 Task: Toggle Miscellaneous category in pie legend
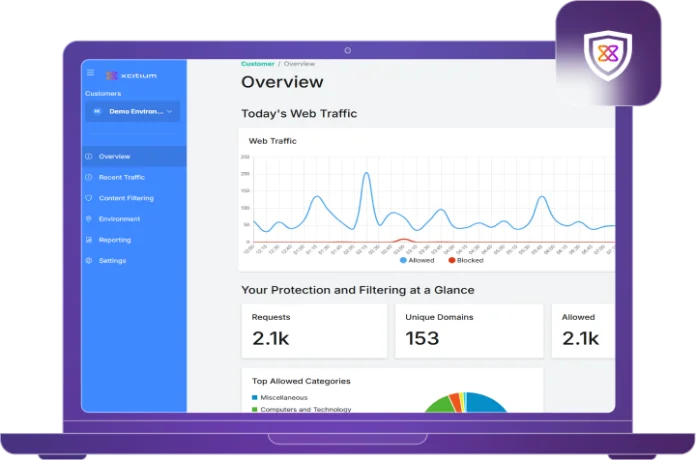[x=282, y=397]
